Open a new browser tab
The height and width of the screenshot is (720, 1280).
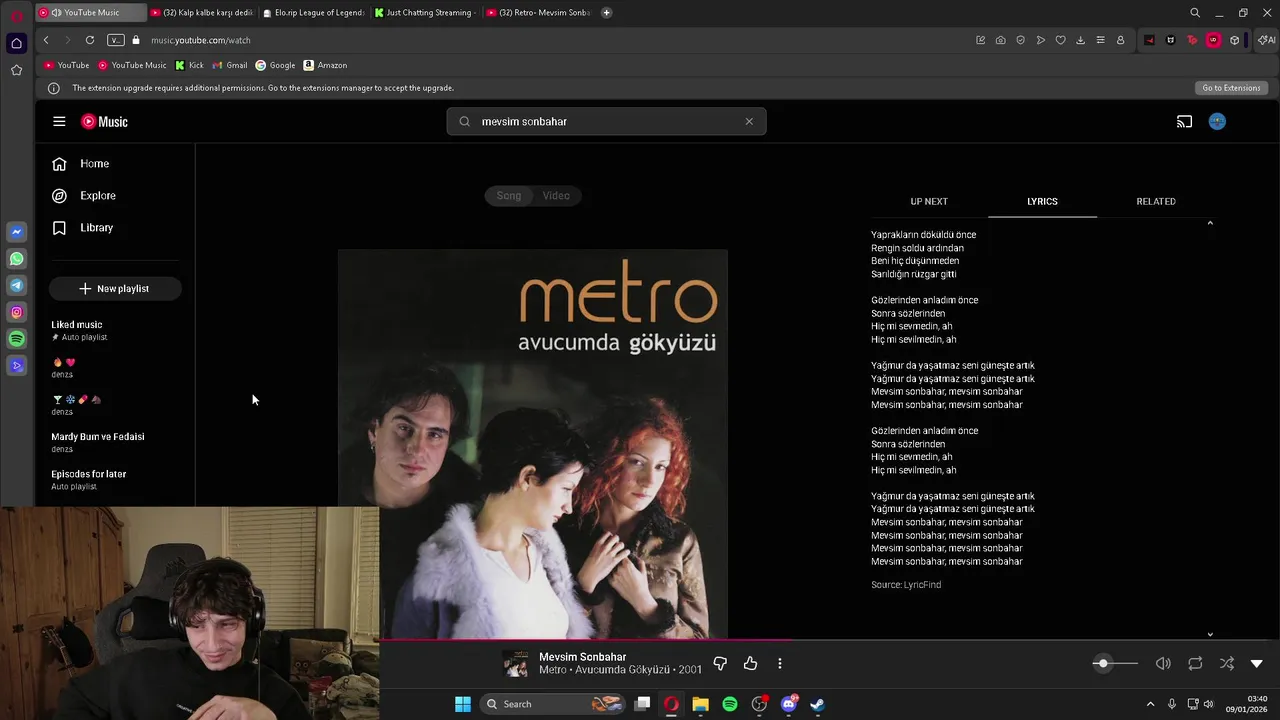[606, 13]
